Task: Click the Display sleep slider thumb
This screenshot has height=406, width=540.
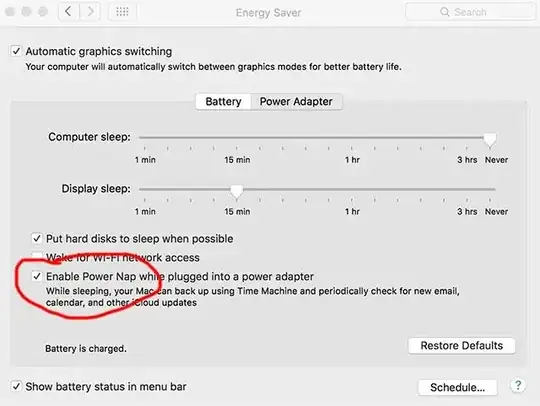Action: pyautogui.click(x=237, y=191)
